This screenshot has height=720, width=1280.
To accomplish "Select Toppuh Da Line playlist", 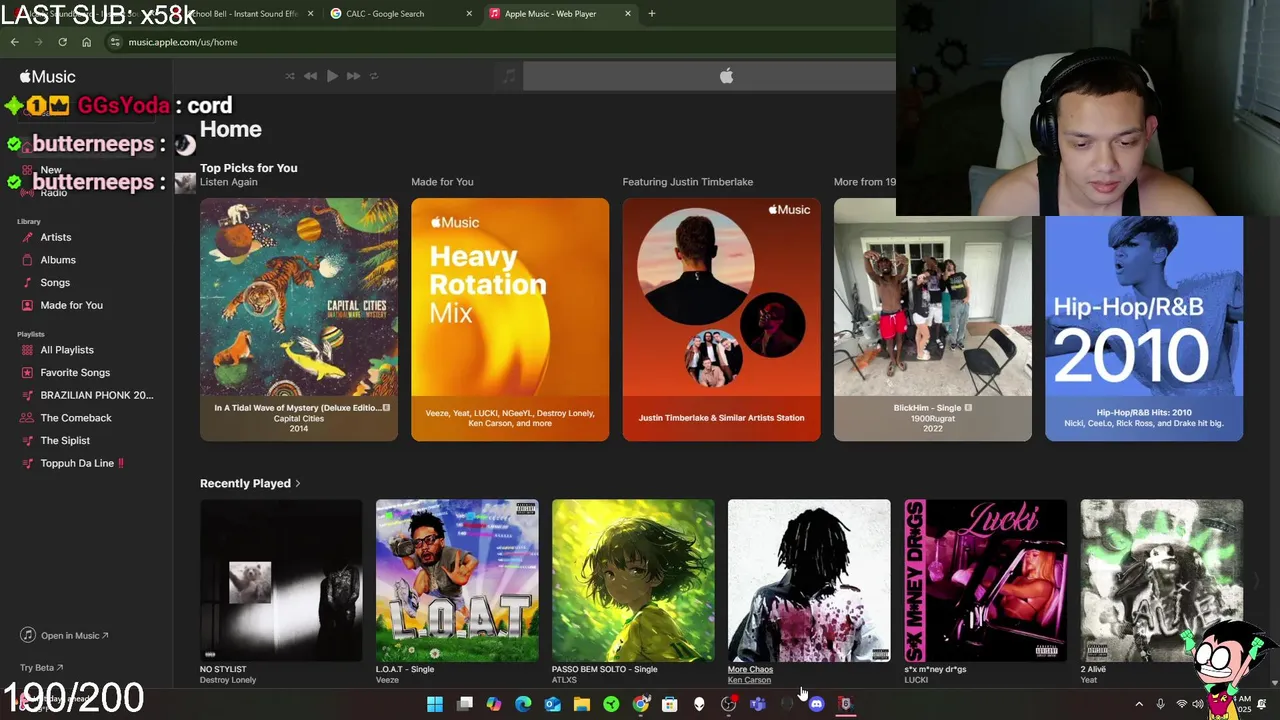I will click(x=82, y=463).
